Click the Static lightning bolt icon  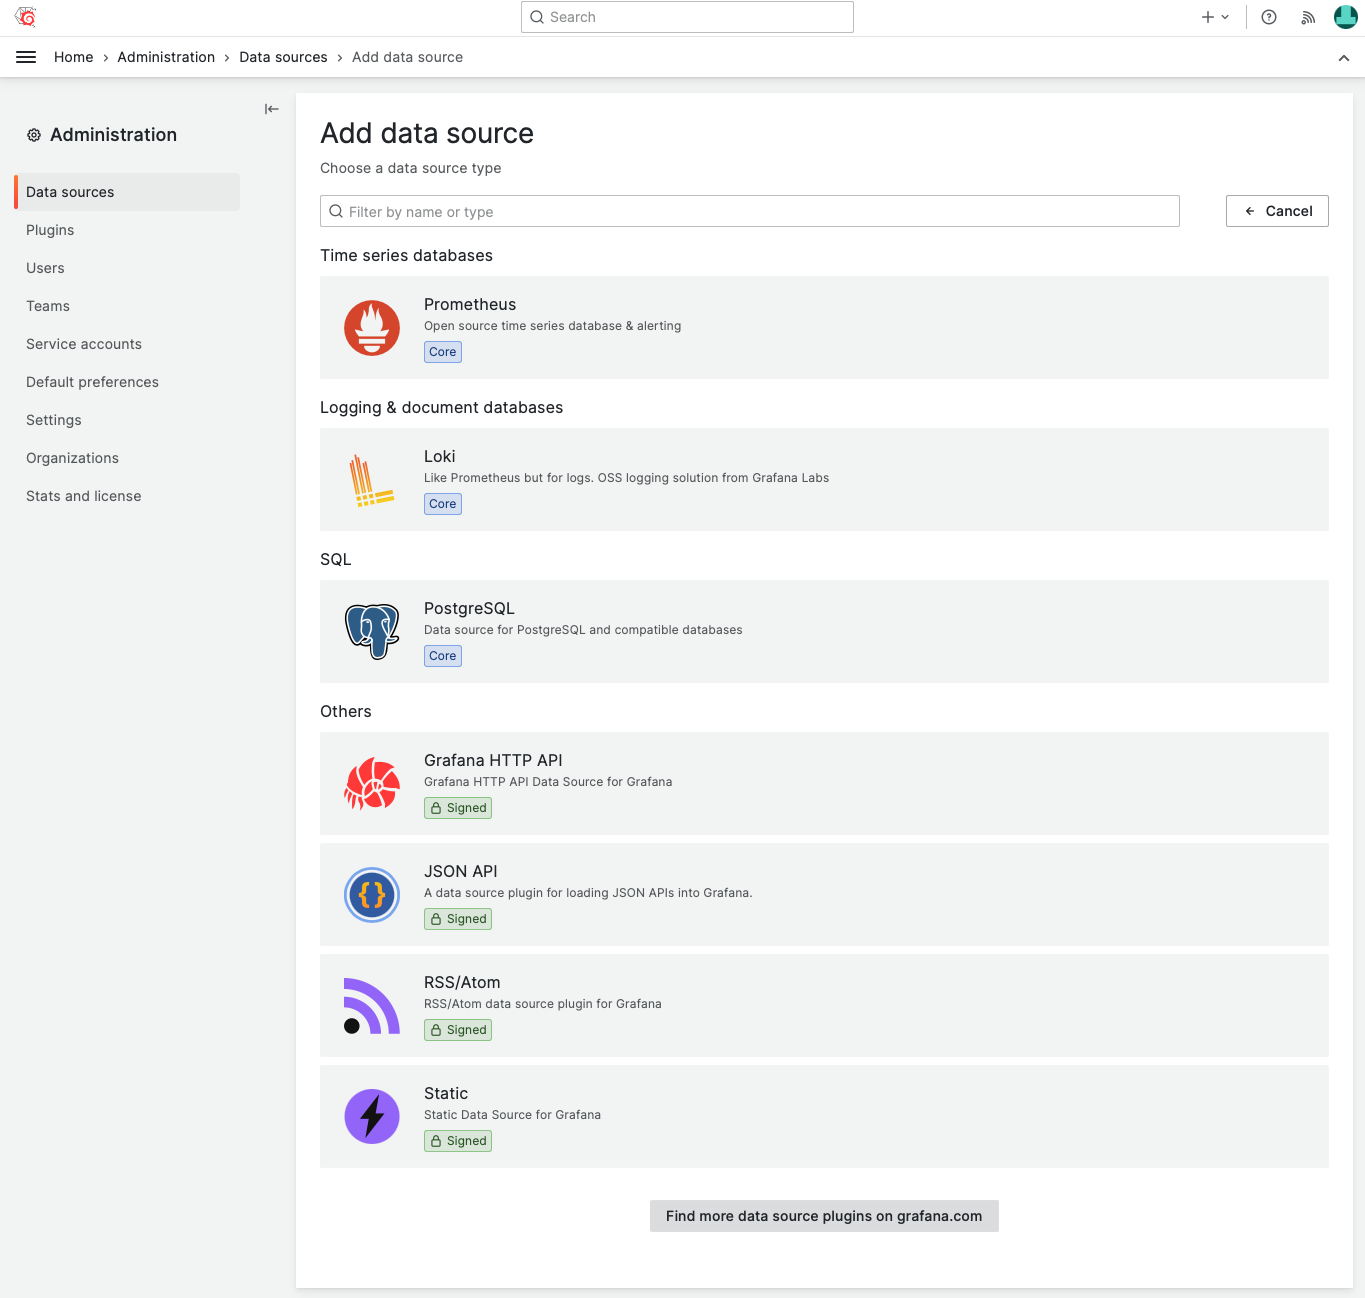372,1117
